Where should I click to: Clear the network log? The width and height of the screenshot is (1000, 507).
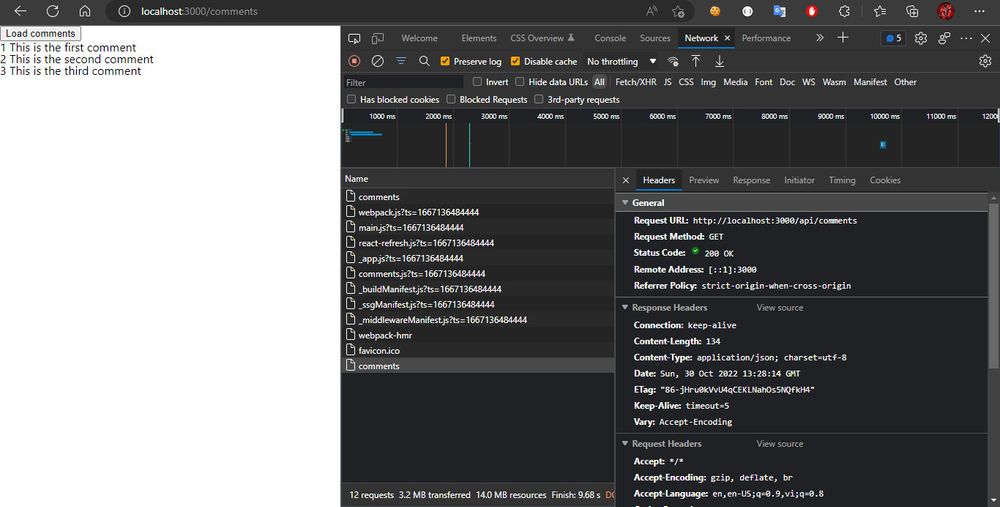[377, 61]
